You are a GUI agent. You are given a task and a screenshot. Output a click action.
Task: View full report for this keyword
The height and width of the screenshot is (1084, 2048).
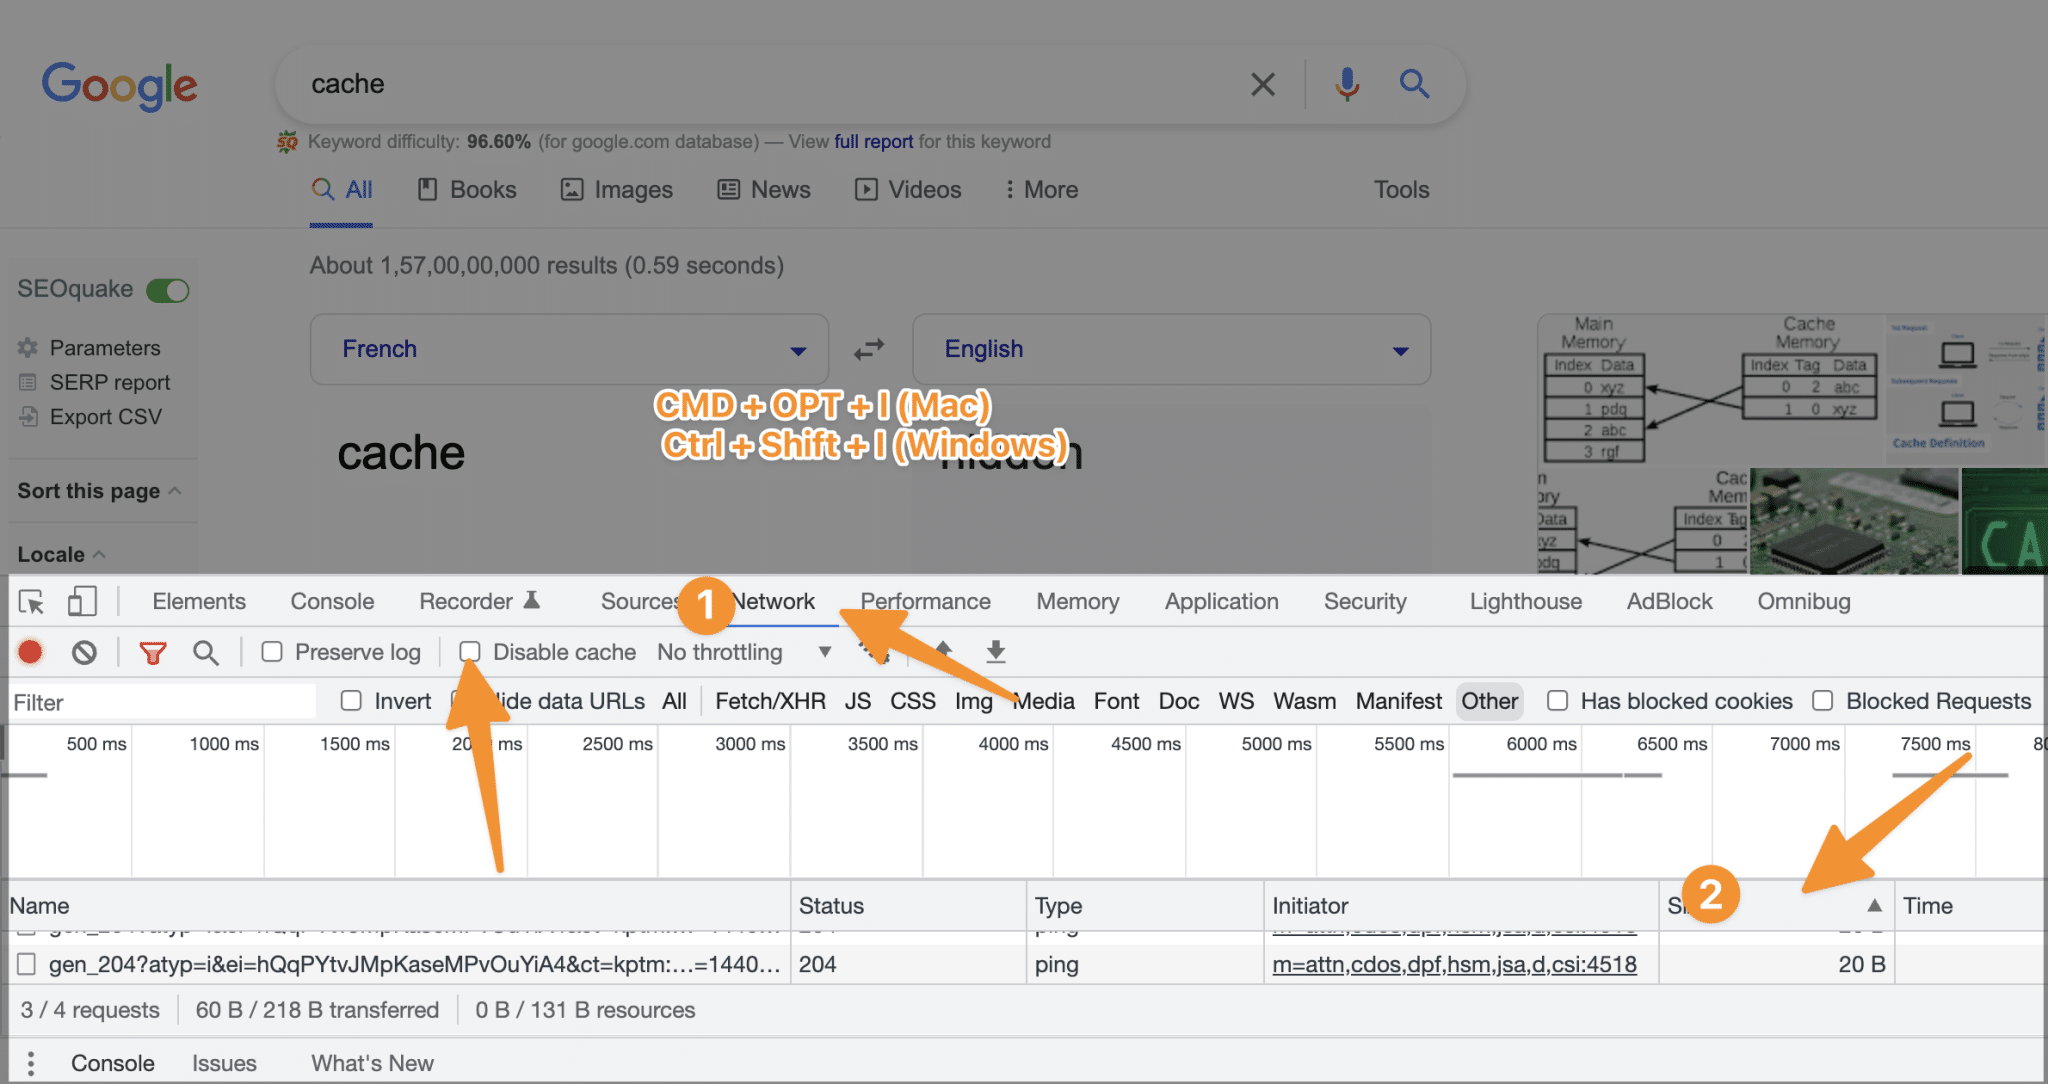click(872, 141)
